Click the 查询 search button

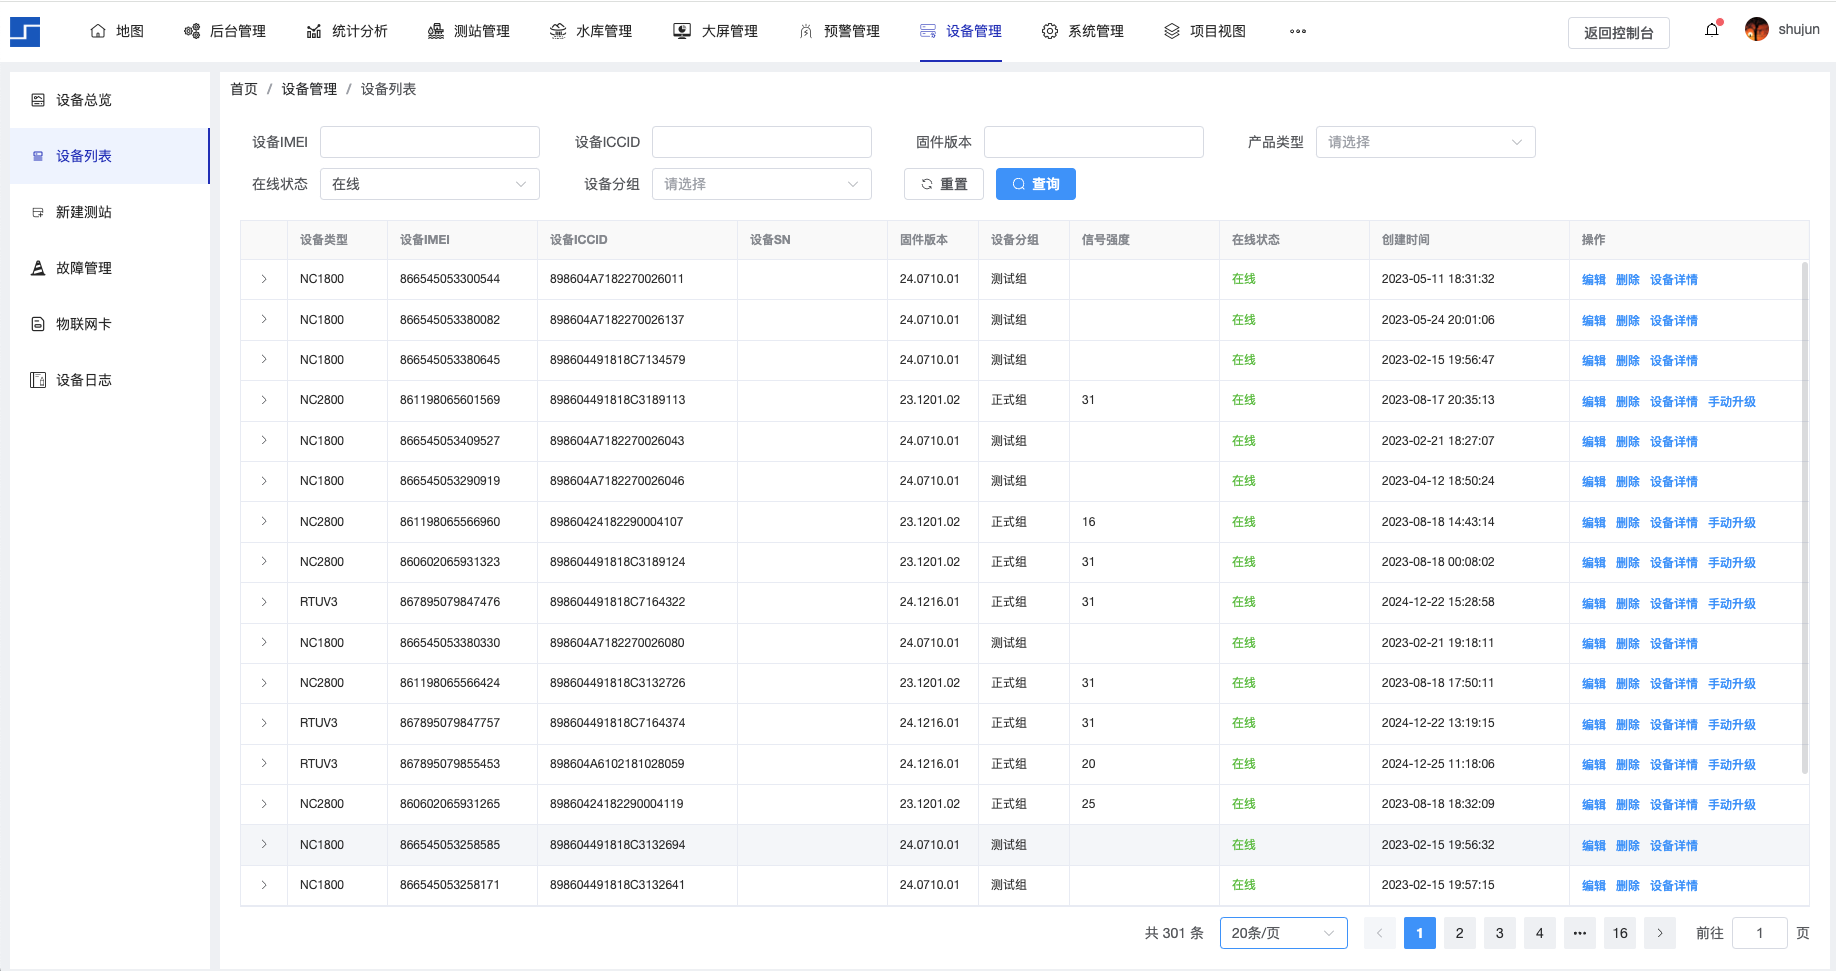point(1035,184)
